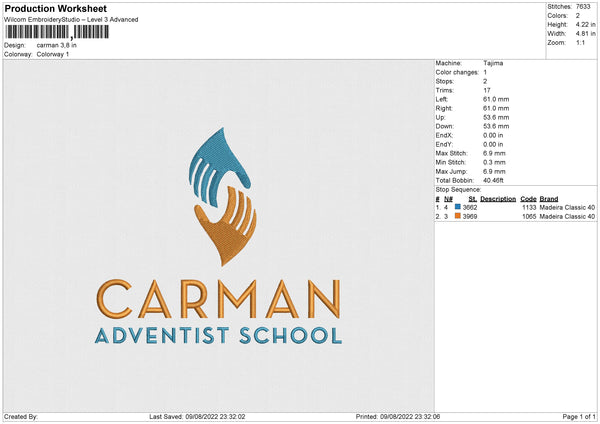Click the embroidered ADVENTIST SCHOOL text
600x424 pixels.
coord(218,336)
